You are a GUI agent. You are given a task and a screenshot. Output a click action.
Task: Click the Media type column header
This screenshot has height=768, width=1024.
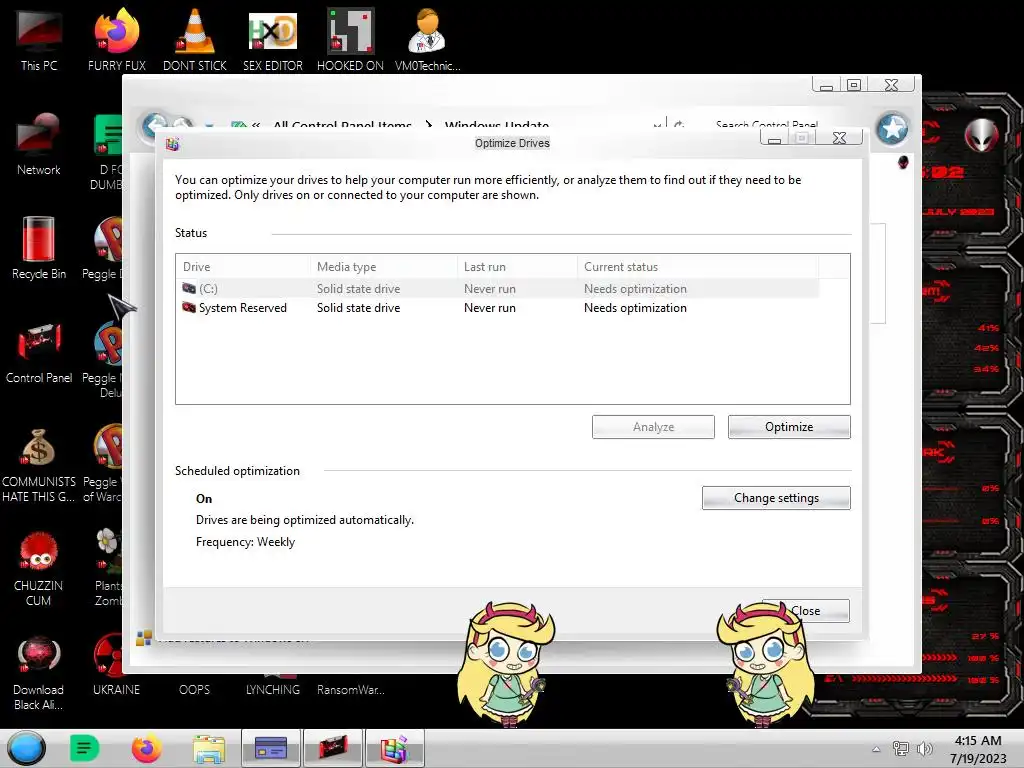coord(383,266)
